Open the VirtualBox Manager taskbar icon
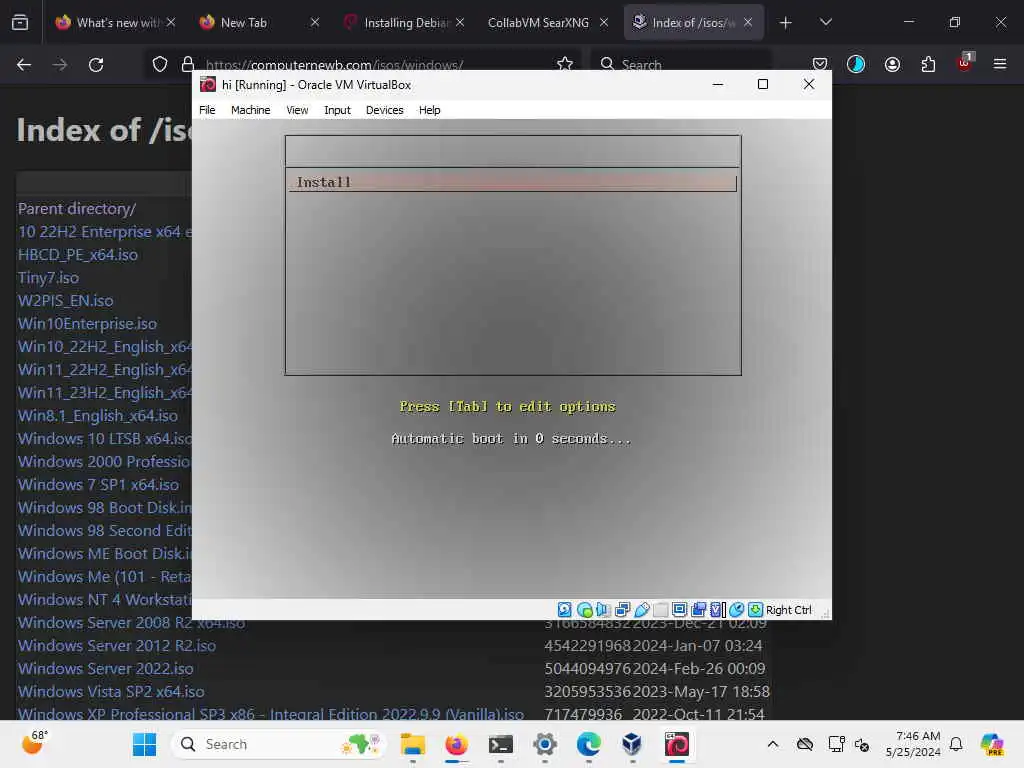The image size is (1024, 768). (632, 744)
